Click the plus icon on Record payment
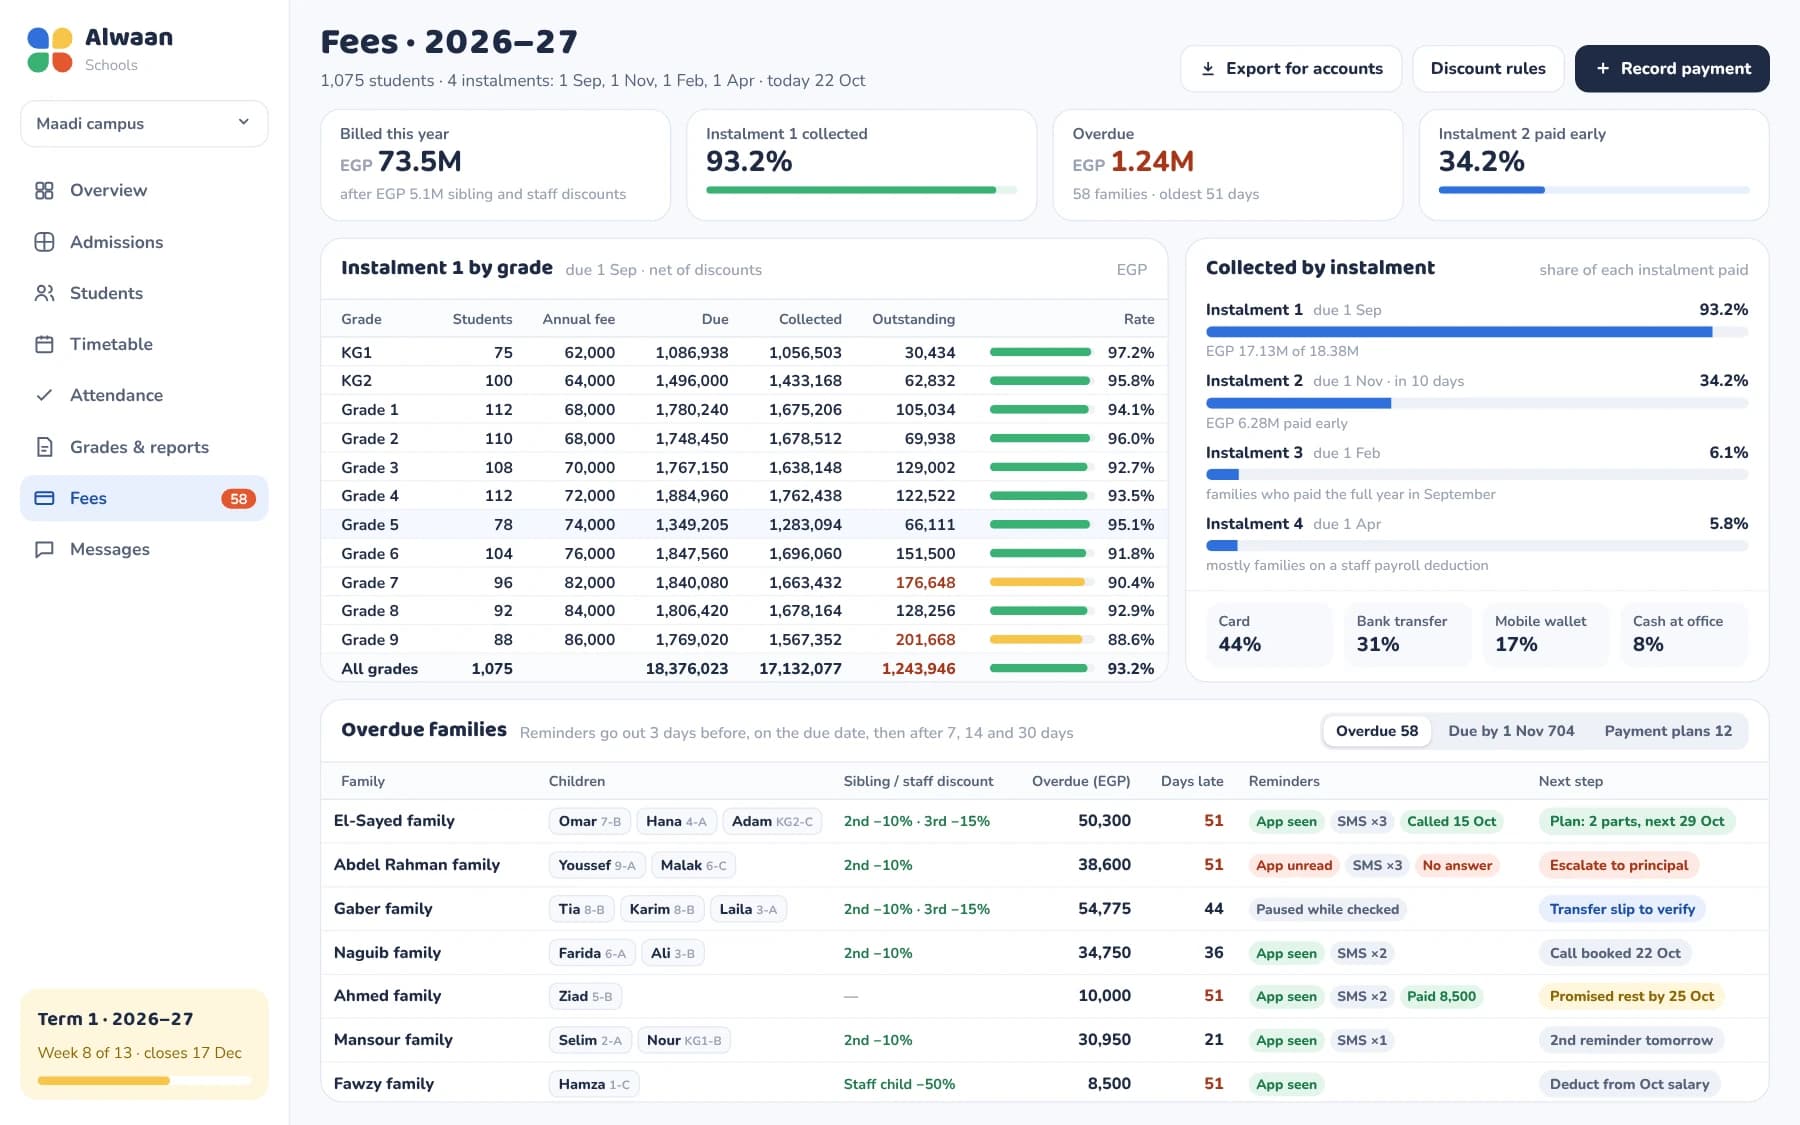This screenshot has height=1125, width=1800. point(1603,68)
